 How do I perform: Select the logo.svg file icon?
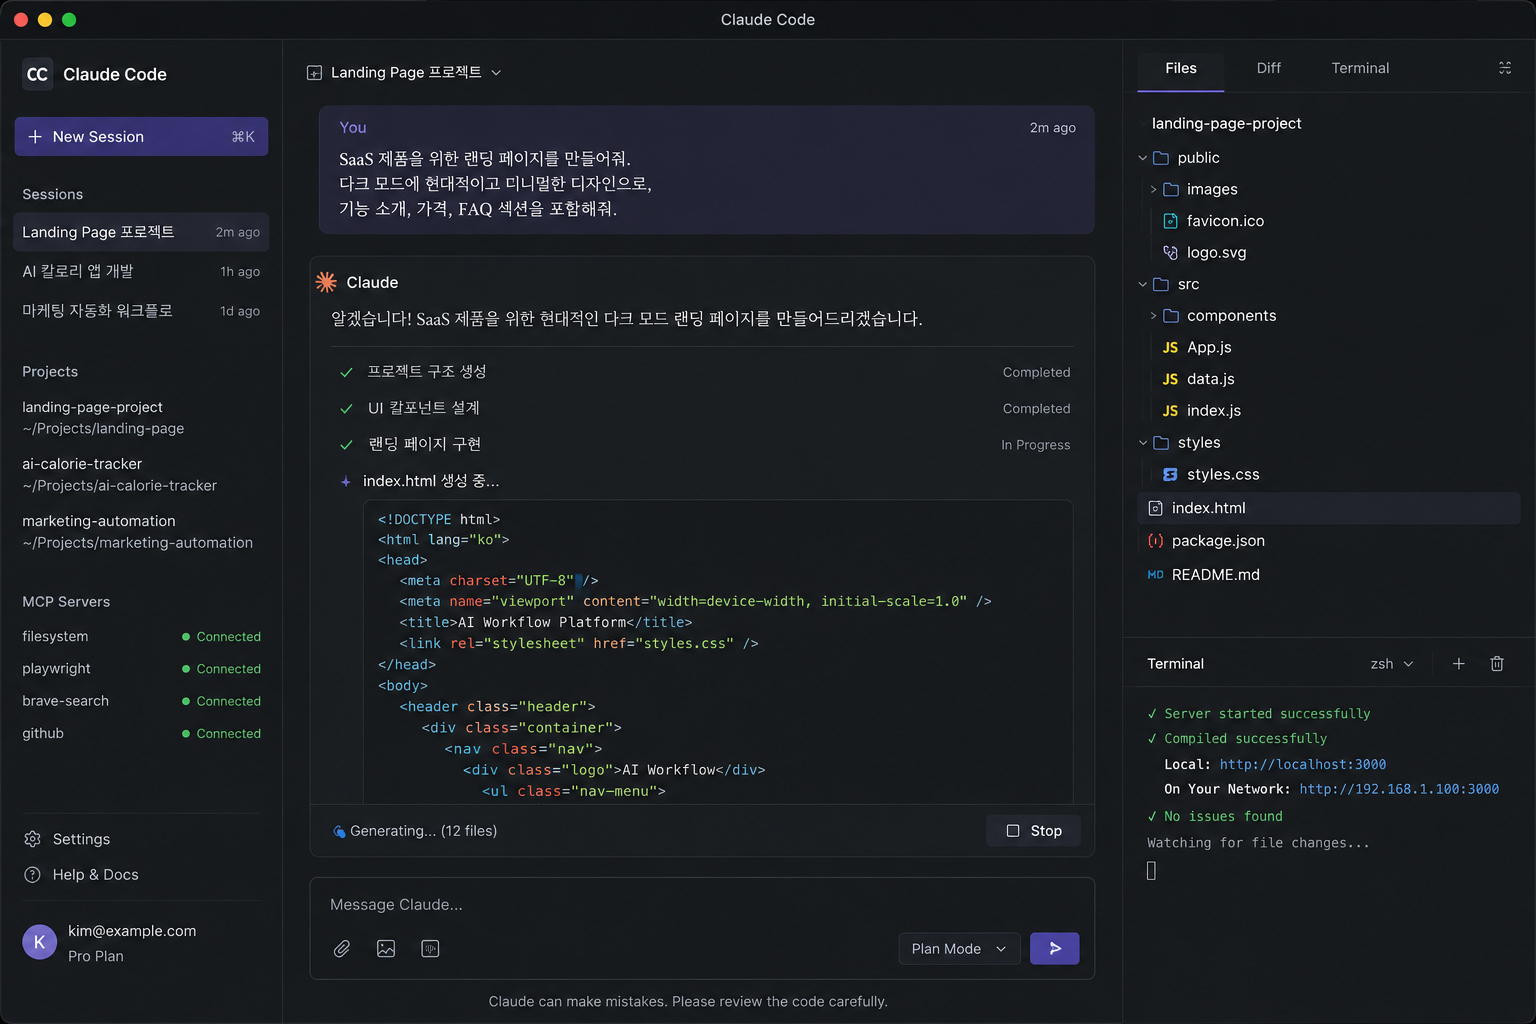tap(1170, 253)
